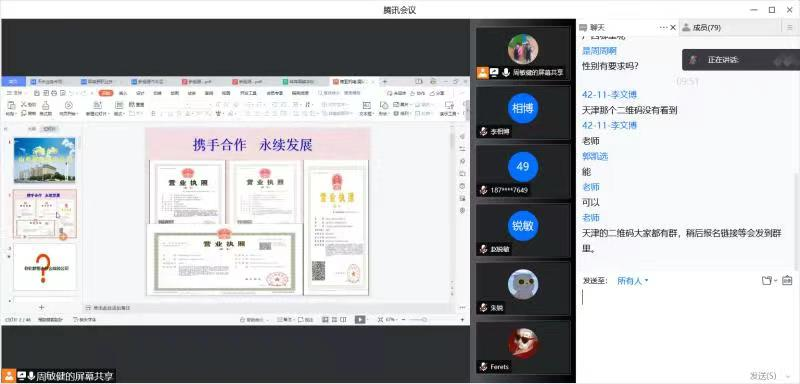Viewport: 800px width, 384px height.
Task: Open the file-send folder icon in chat
Action: (766, 280)
